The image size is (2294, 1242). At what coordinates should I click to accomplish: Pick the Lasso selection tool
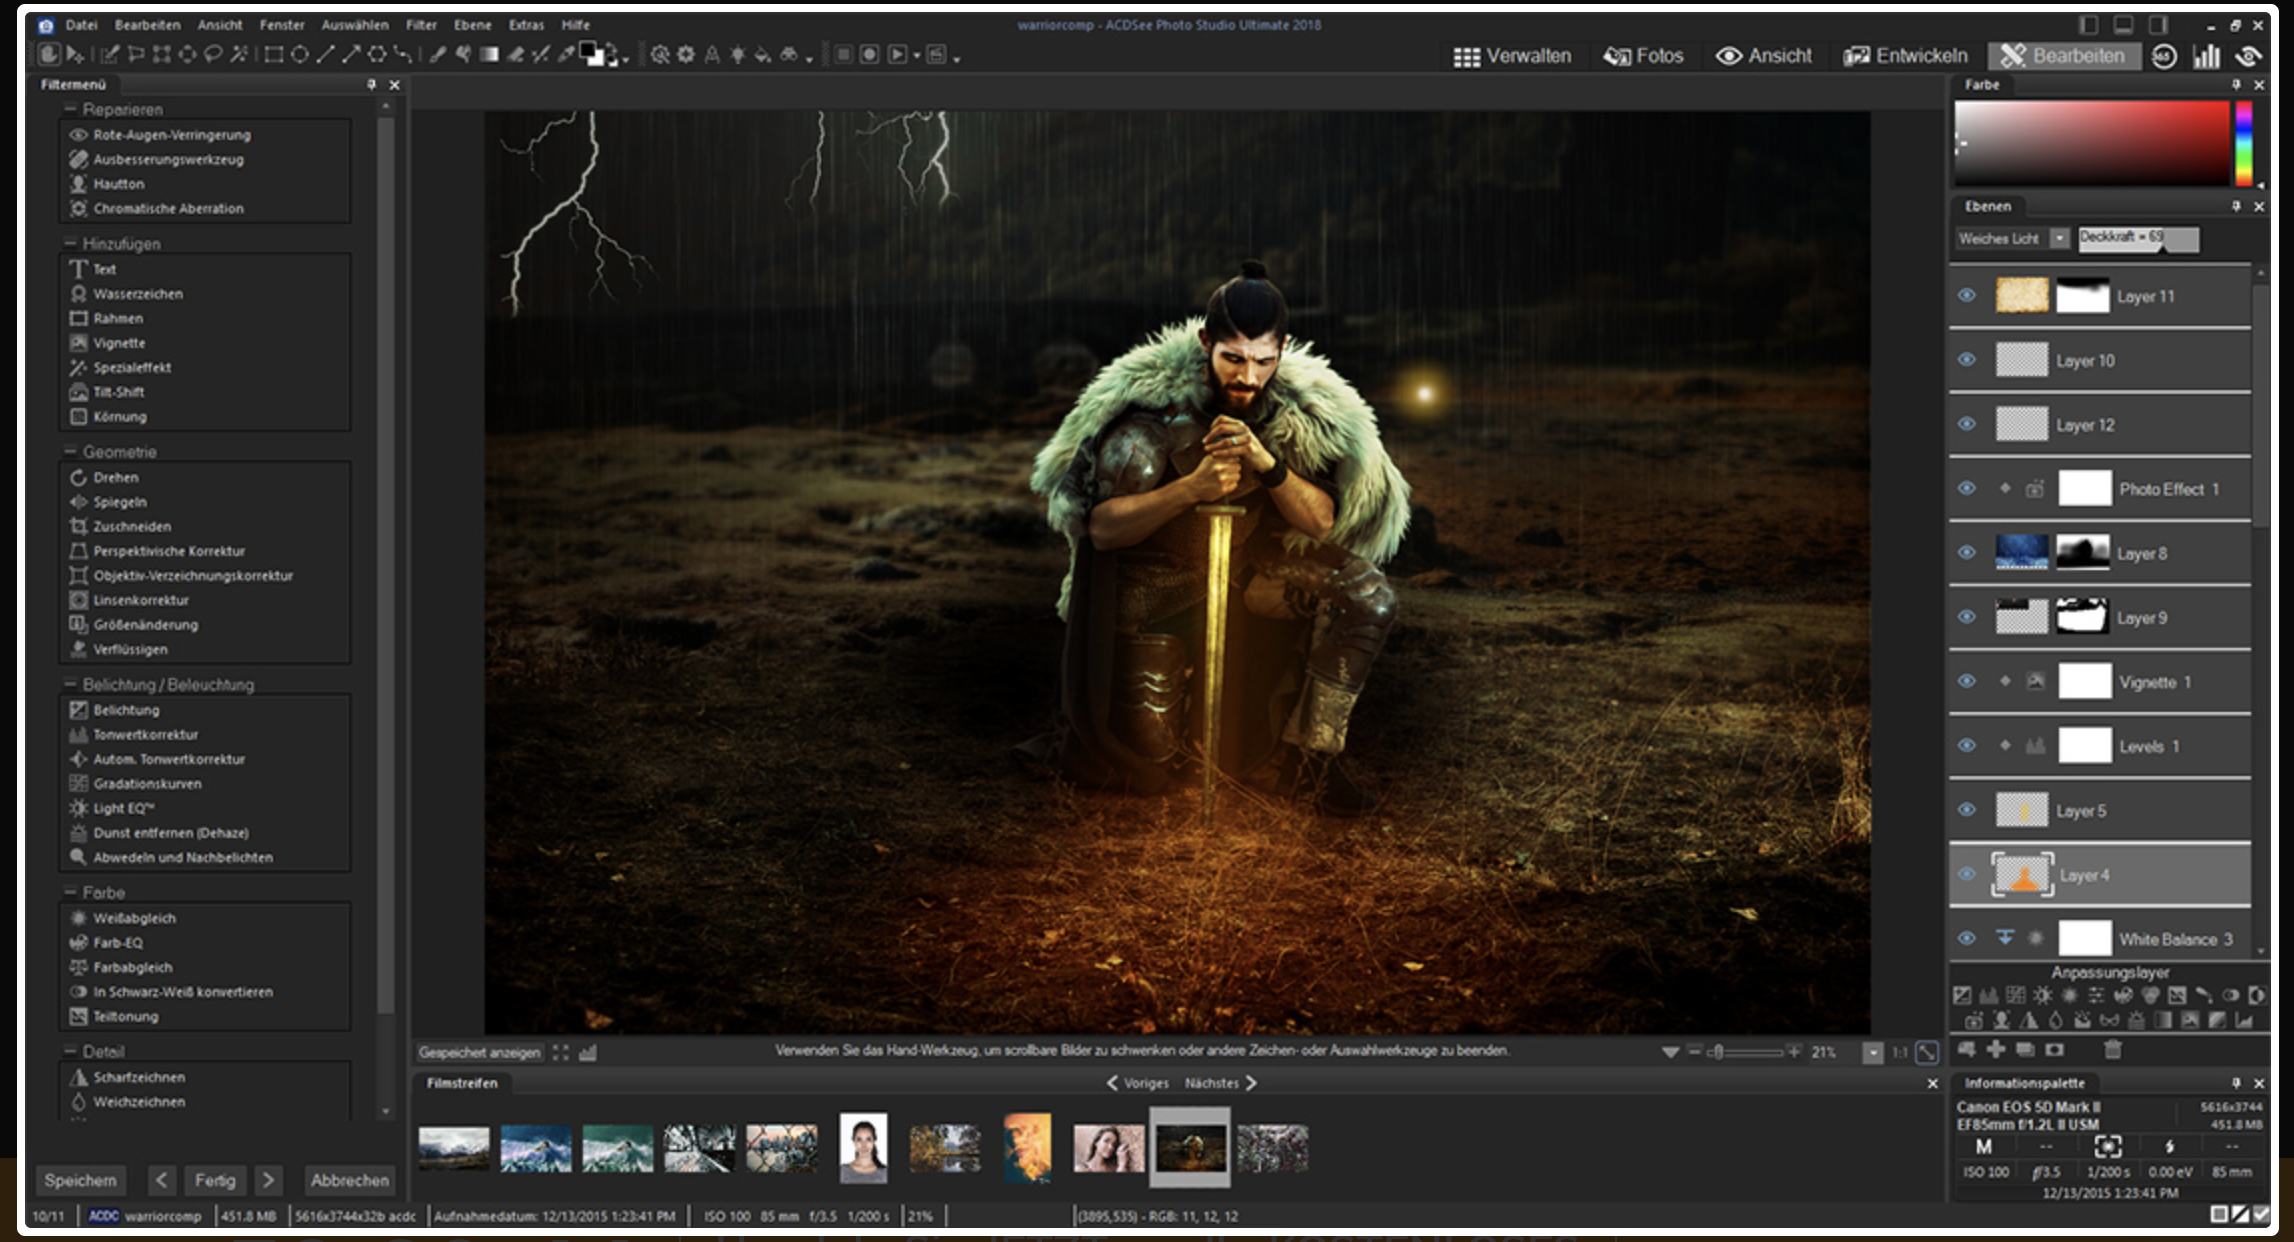(213, 55)
